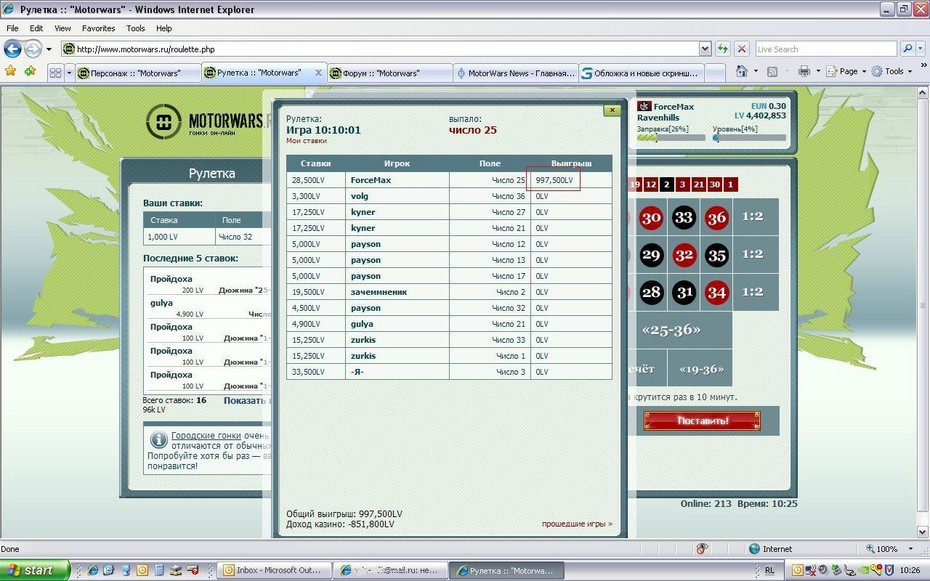Open the Help menu
Viewport: 930px width, 581px height.
(164, 28)
